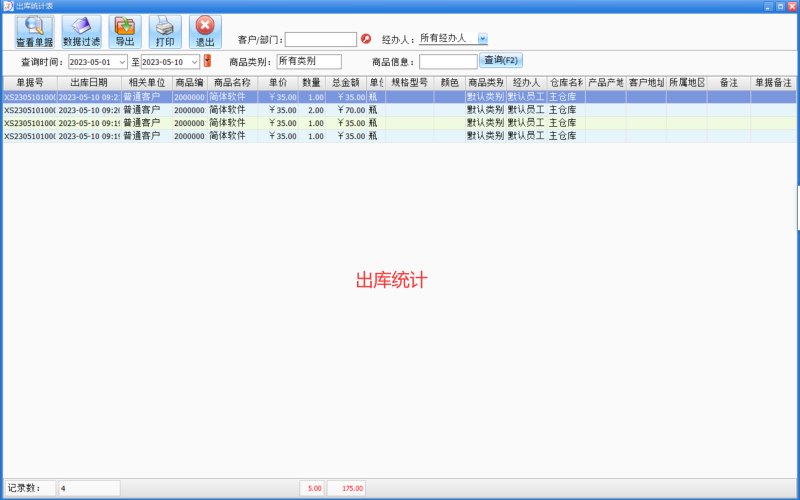Sort by the 单据号 column header
Viewport: 800px width, 500px height.
tap(30, 83)
